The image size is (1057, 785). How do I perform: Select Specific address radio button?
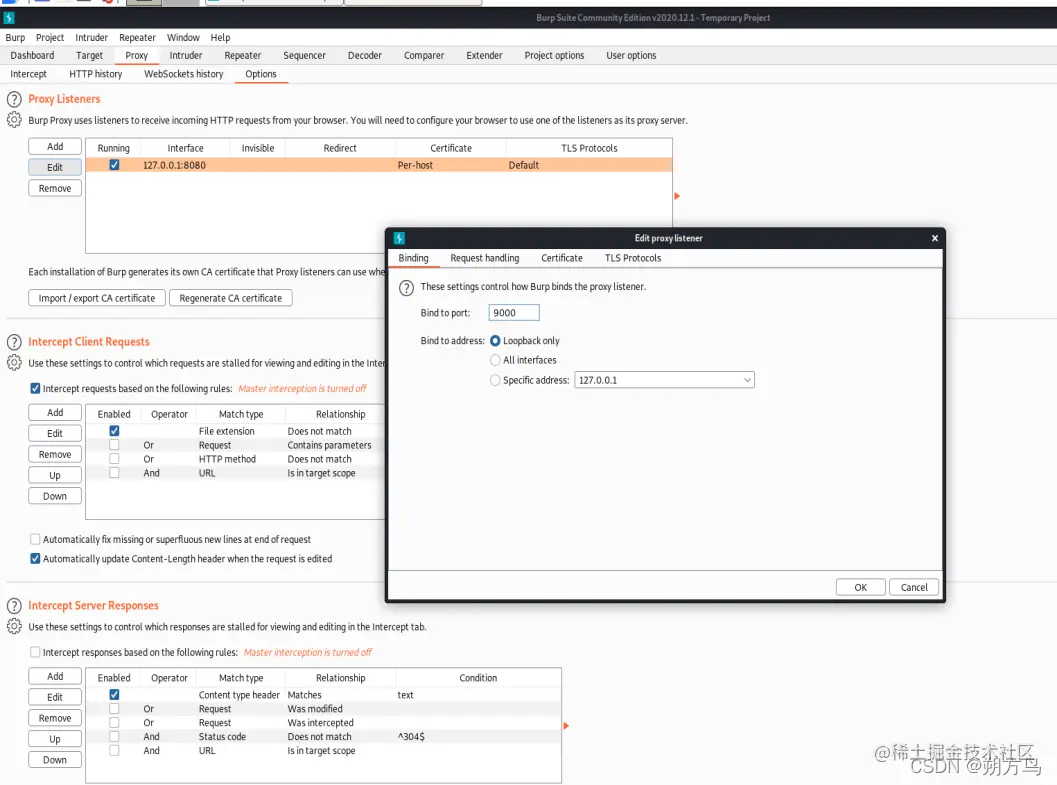[x=495, y=380]
